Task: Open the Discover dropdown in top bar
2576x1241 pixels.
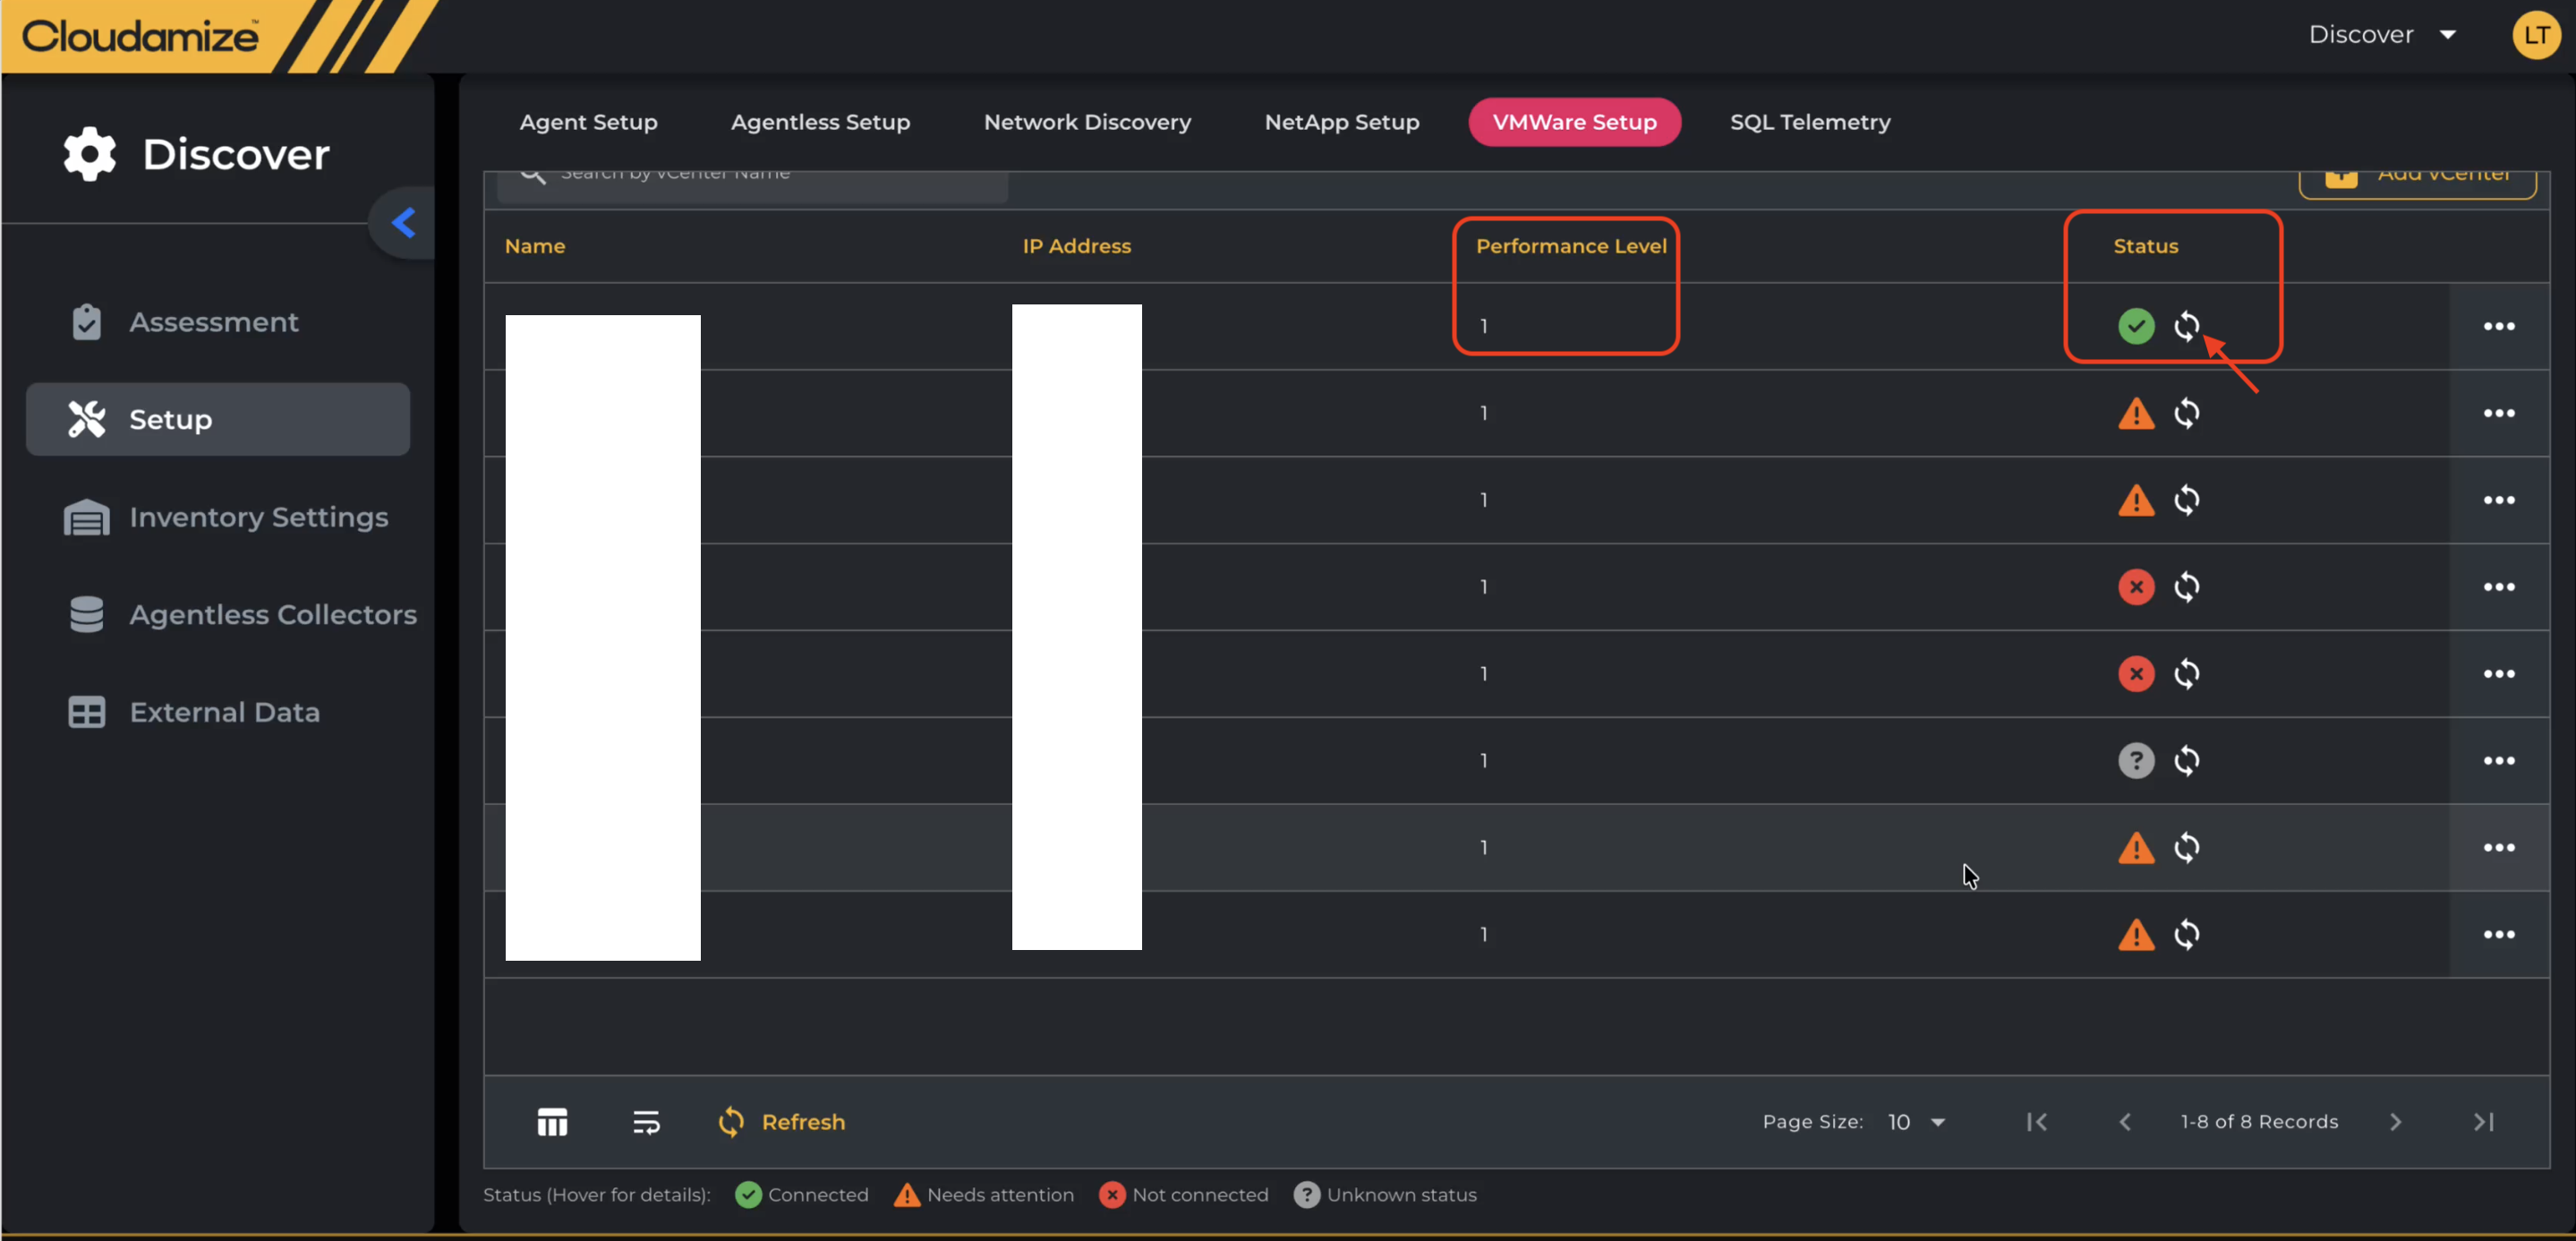Action: point(2382,35)
